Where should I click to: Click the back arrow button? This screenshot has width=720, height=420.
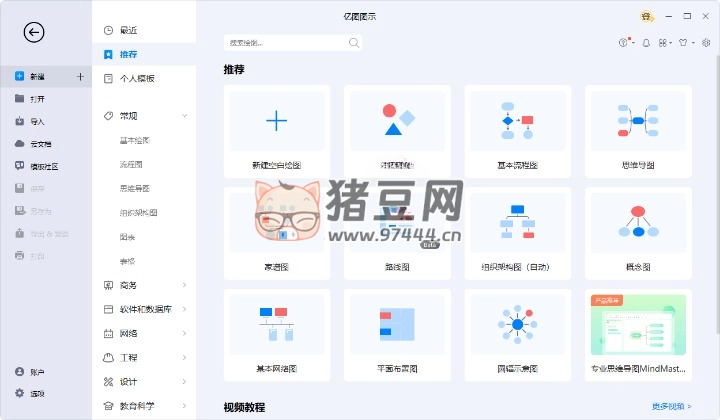[34, 32]
